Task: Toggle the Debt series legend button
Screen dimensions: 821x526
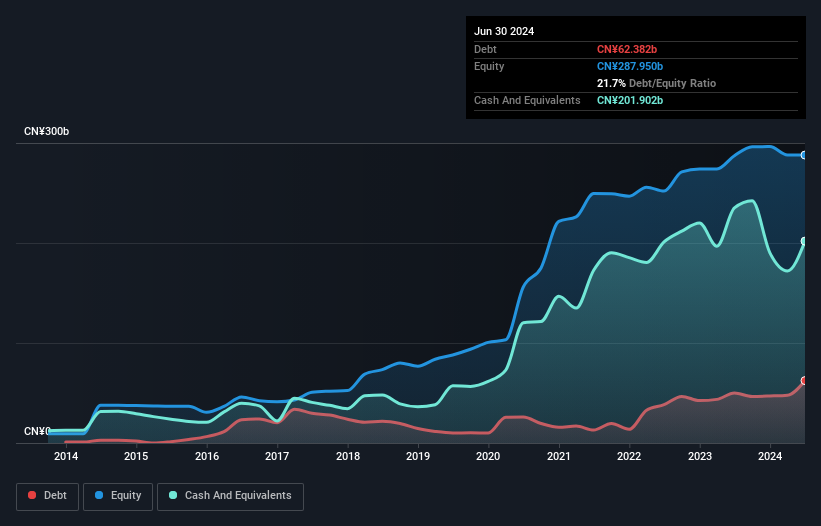Action: coord(48,496)
